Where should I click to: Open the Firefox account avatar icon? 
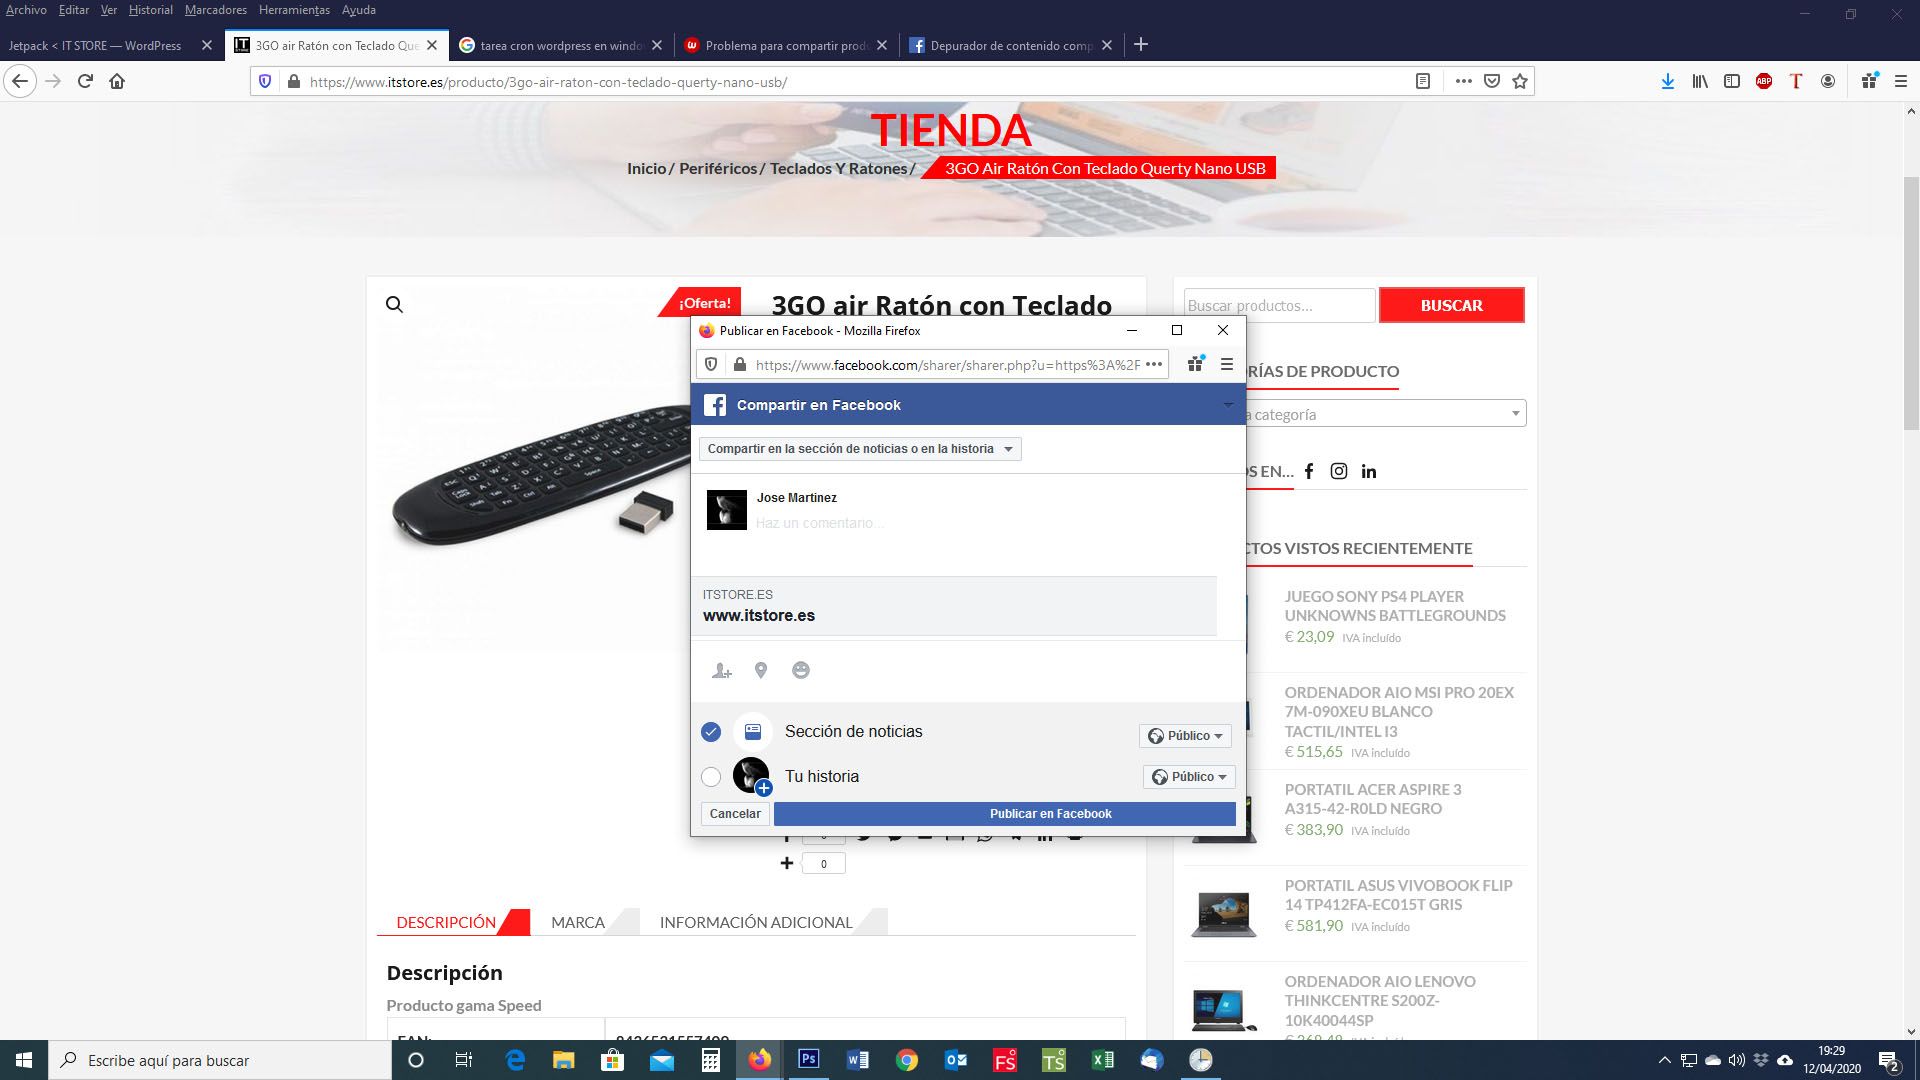[x=1828, y=81]
